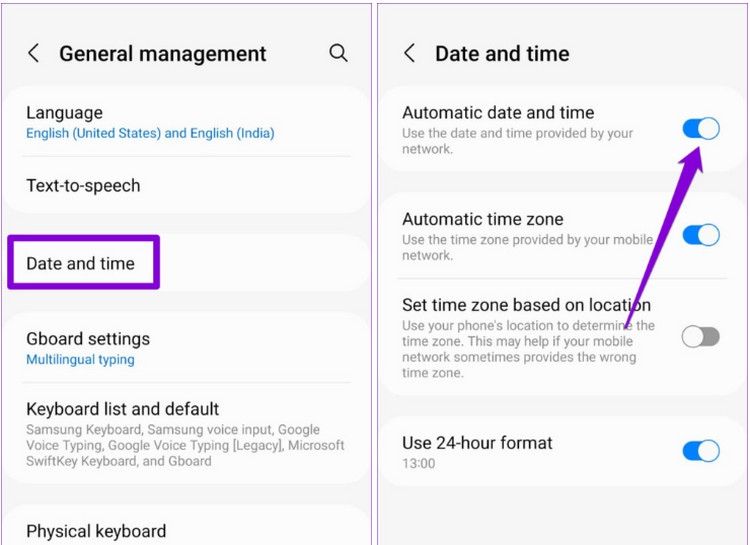This screenshot has height=545, width=750.
Task: Open search in General management
Action: [338, 53]
